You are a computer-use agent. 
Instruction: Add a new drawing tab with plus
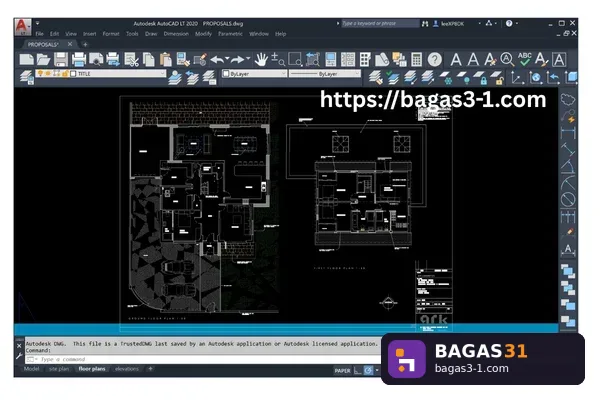[x=85, y=44]
